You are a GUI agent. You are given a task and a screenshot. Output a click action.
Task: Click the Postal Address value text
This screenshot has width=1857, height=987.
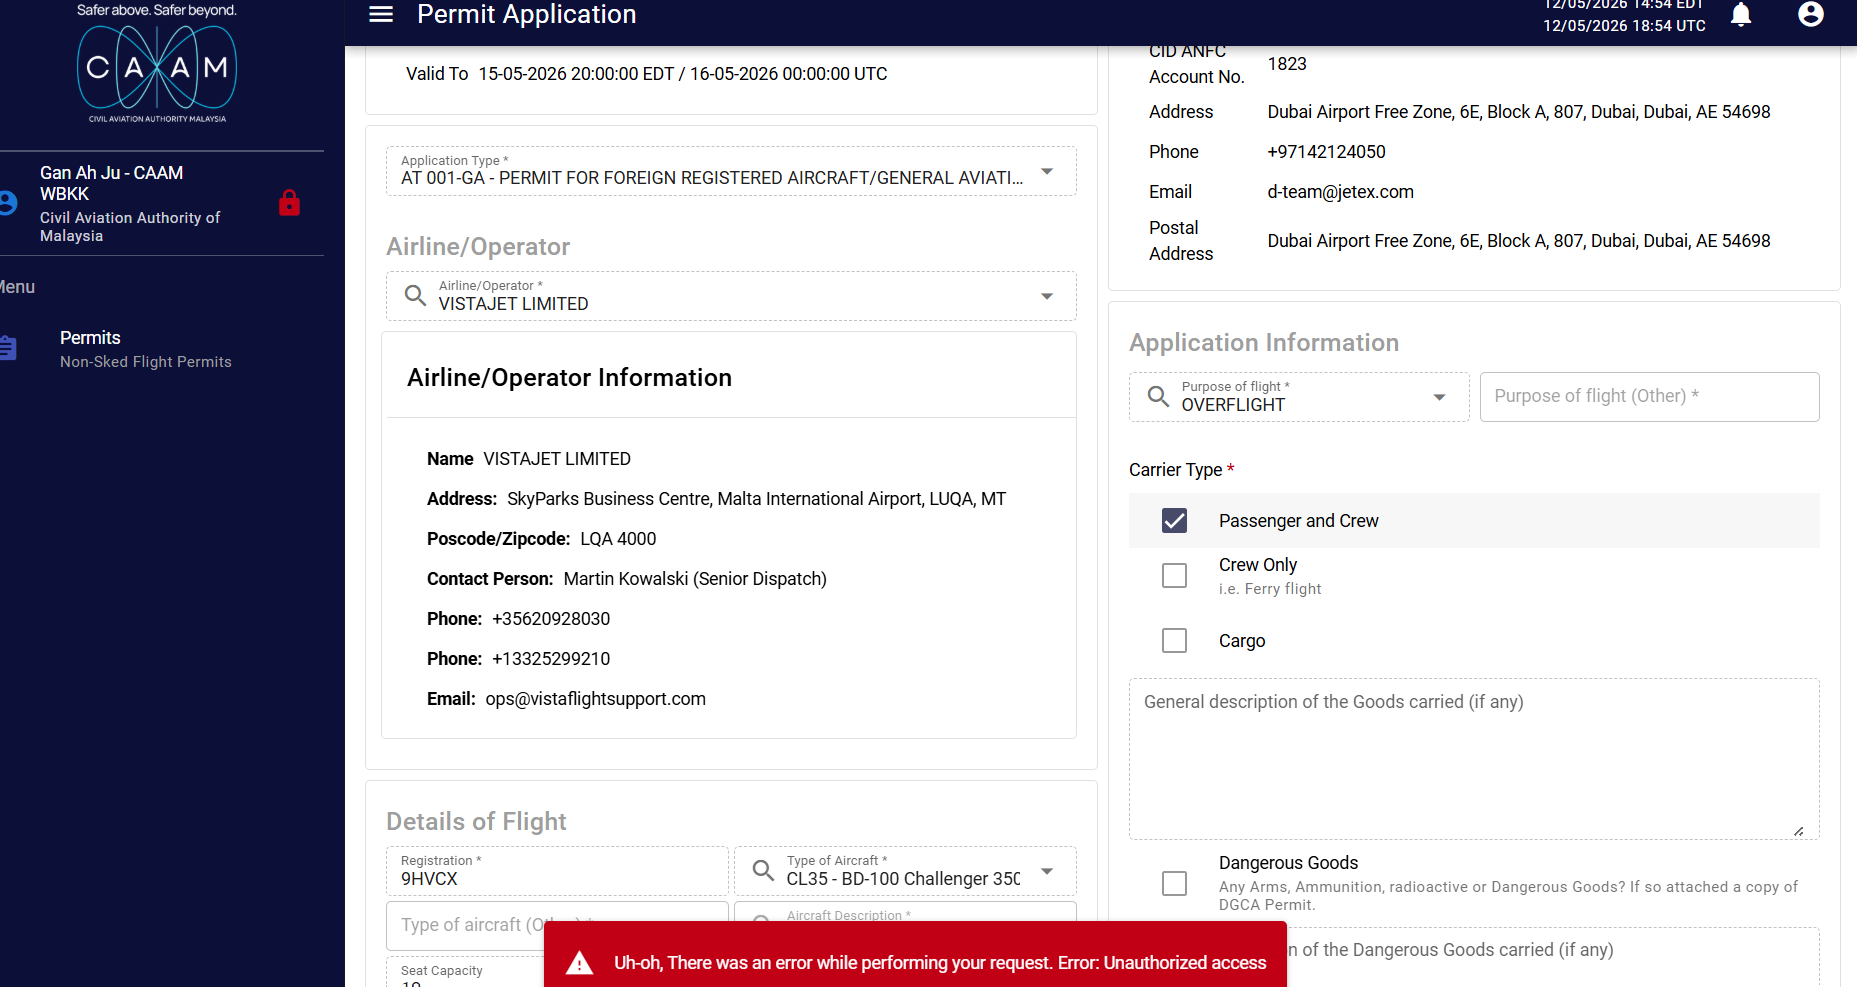tap(1519, 241)
